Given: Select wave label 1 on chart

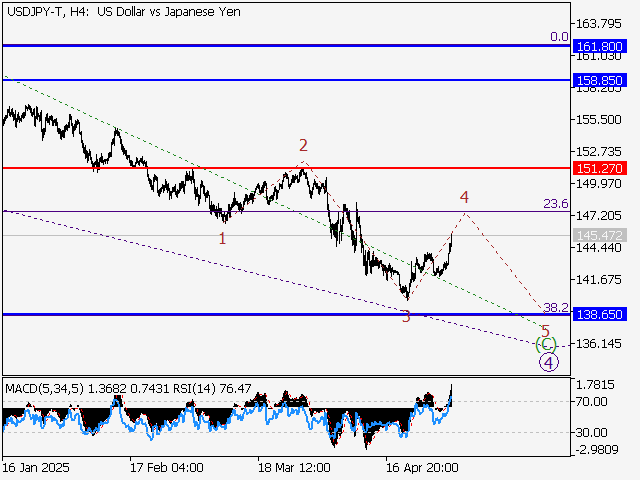Looking at the screenshot, I should click(x=223, y=238).
